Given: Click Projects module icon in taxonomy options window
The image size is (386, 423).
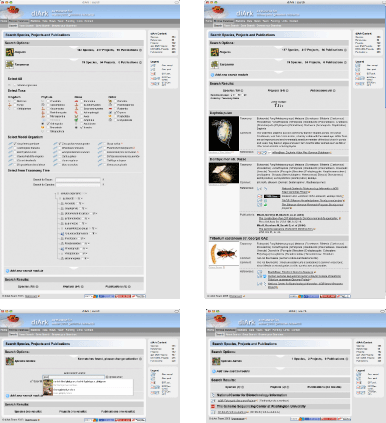Looking at the screenshot, I should [x=9, y=52].
